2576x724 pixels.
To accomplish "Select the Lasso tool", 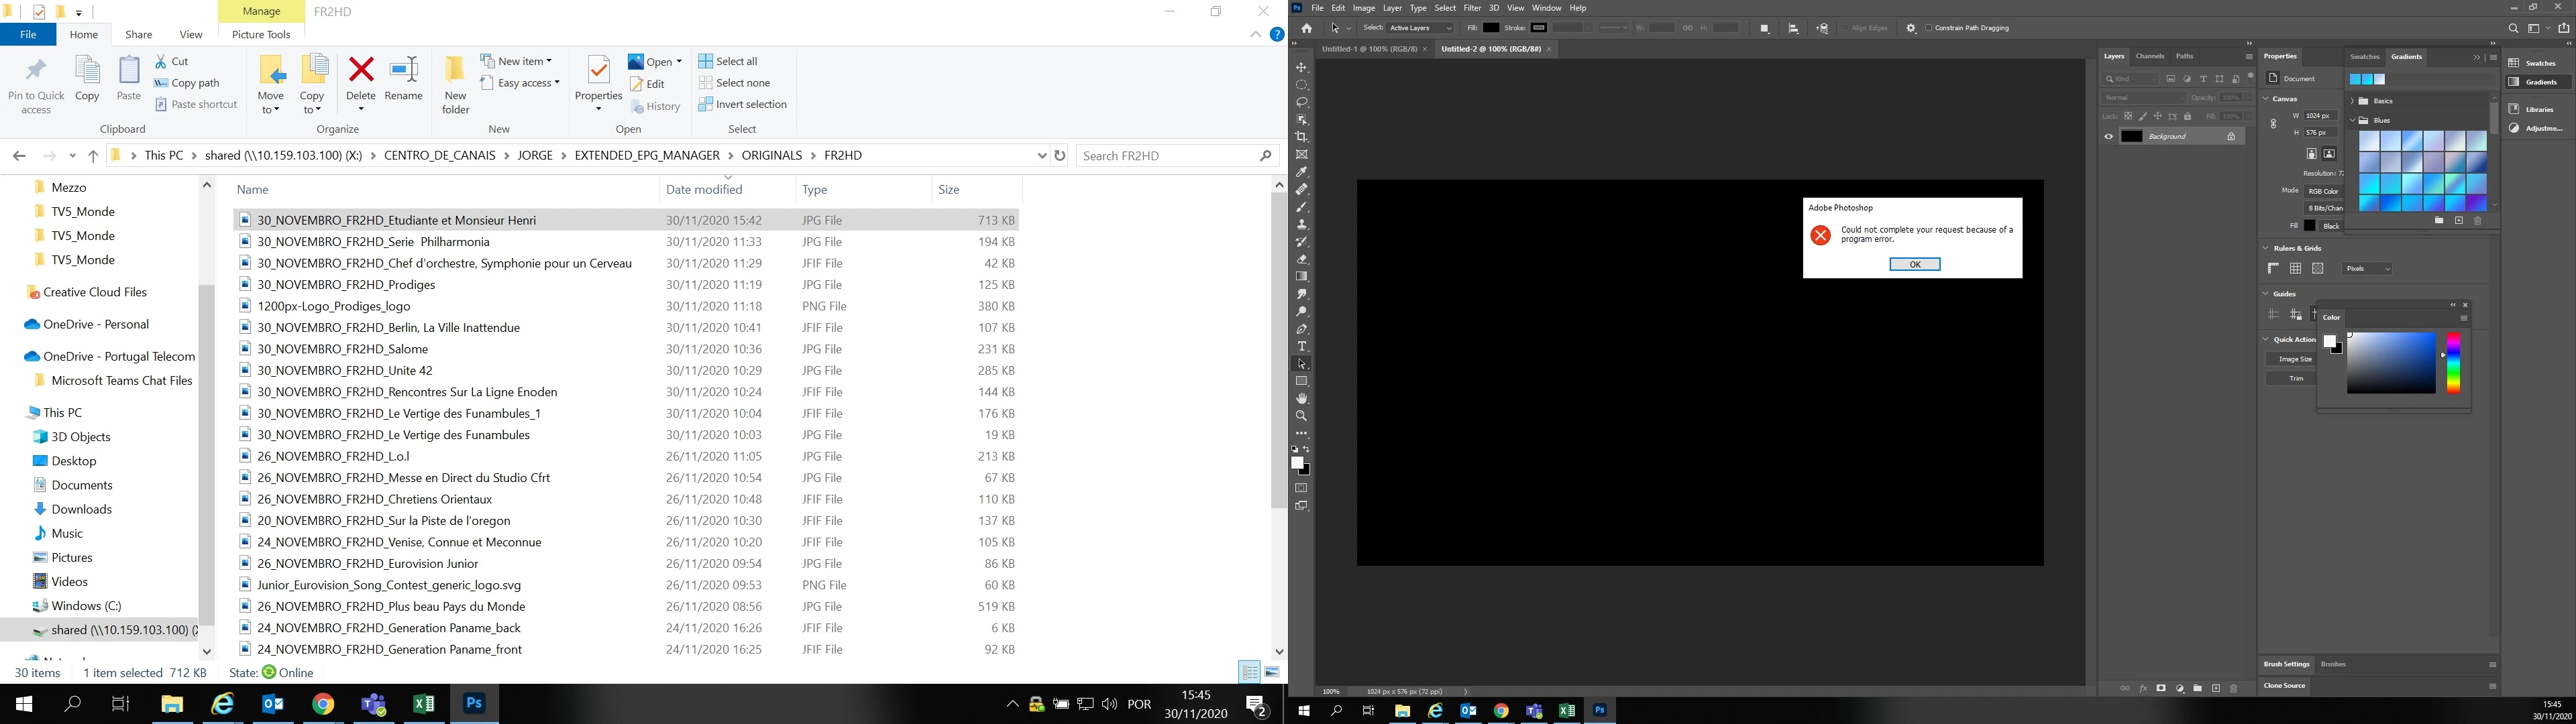I will point(1301,102).
